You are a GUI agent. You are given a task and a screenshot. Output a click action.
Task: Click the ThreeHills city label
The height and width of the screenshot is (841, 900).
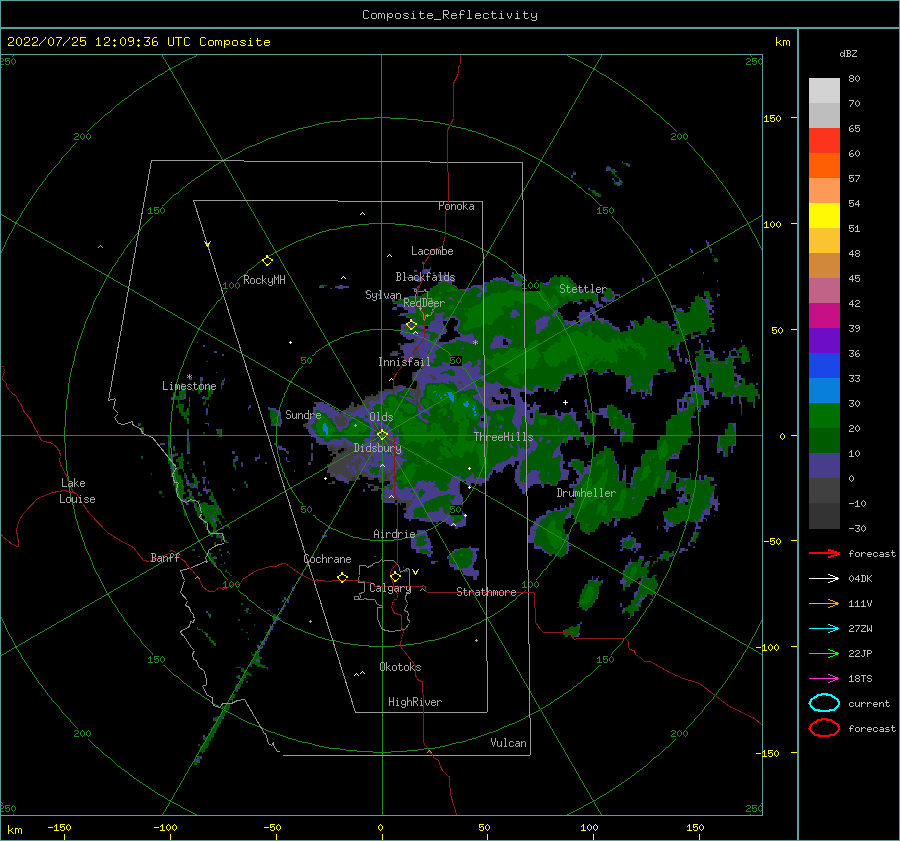(x=503, y=437)
